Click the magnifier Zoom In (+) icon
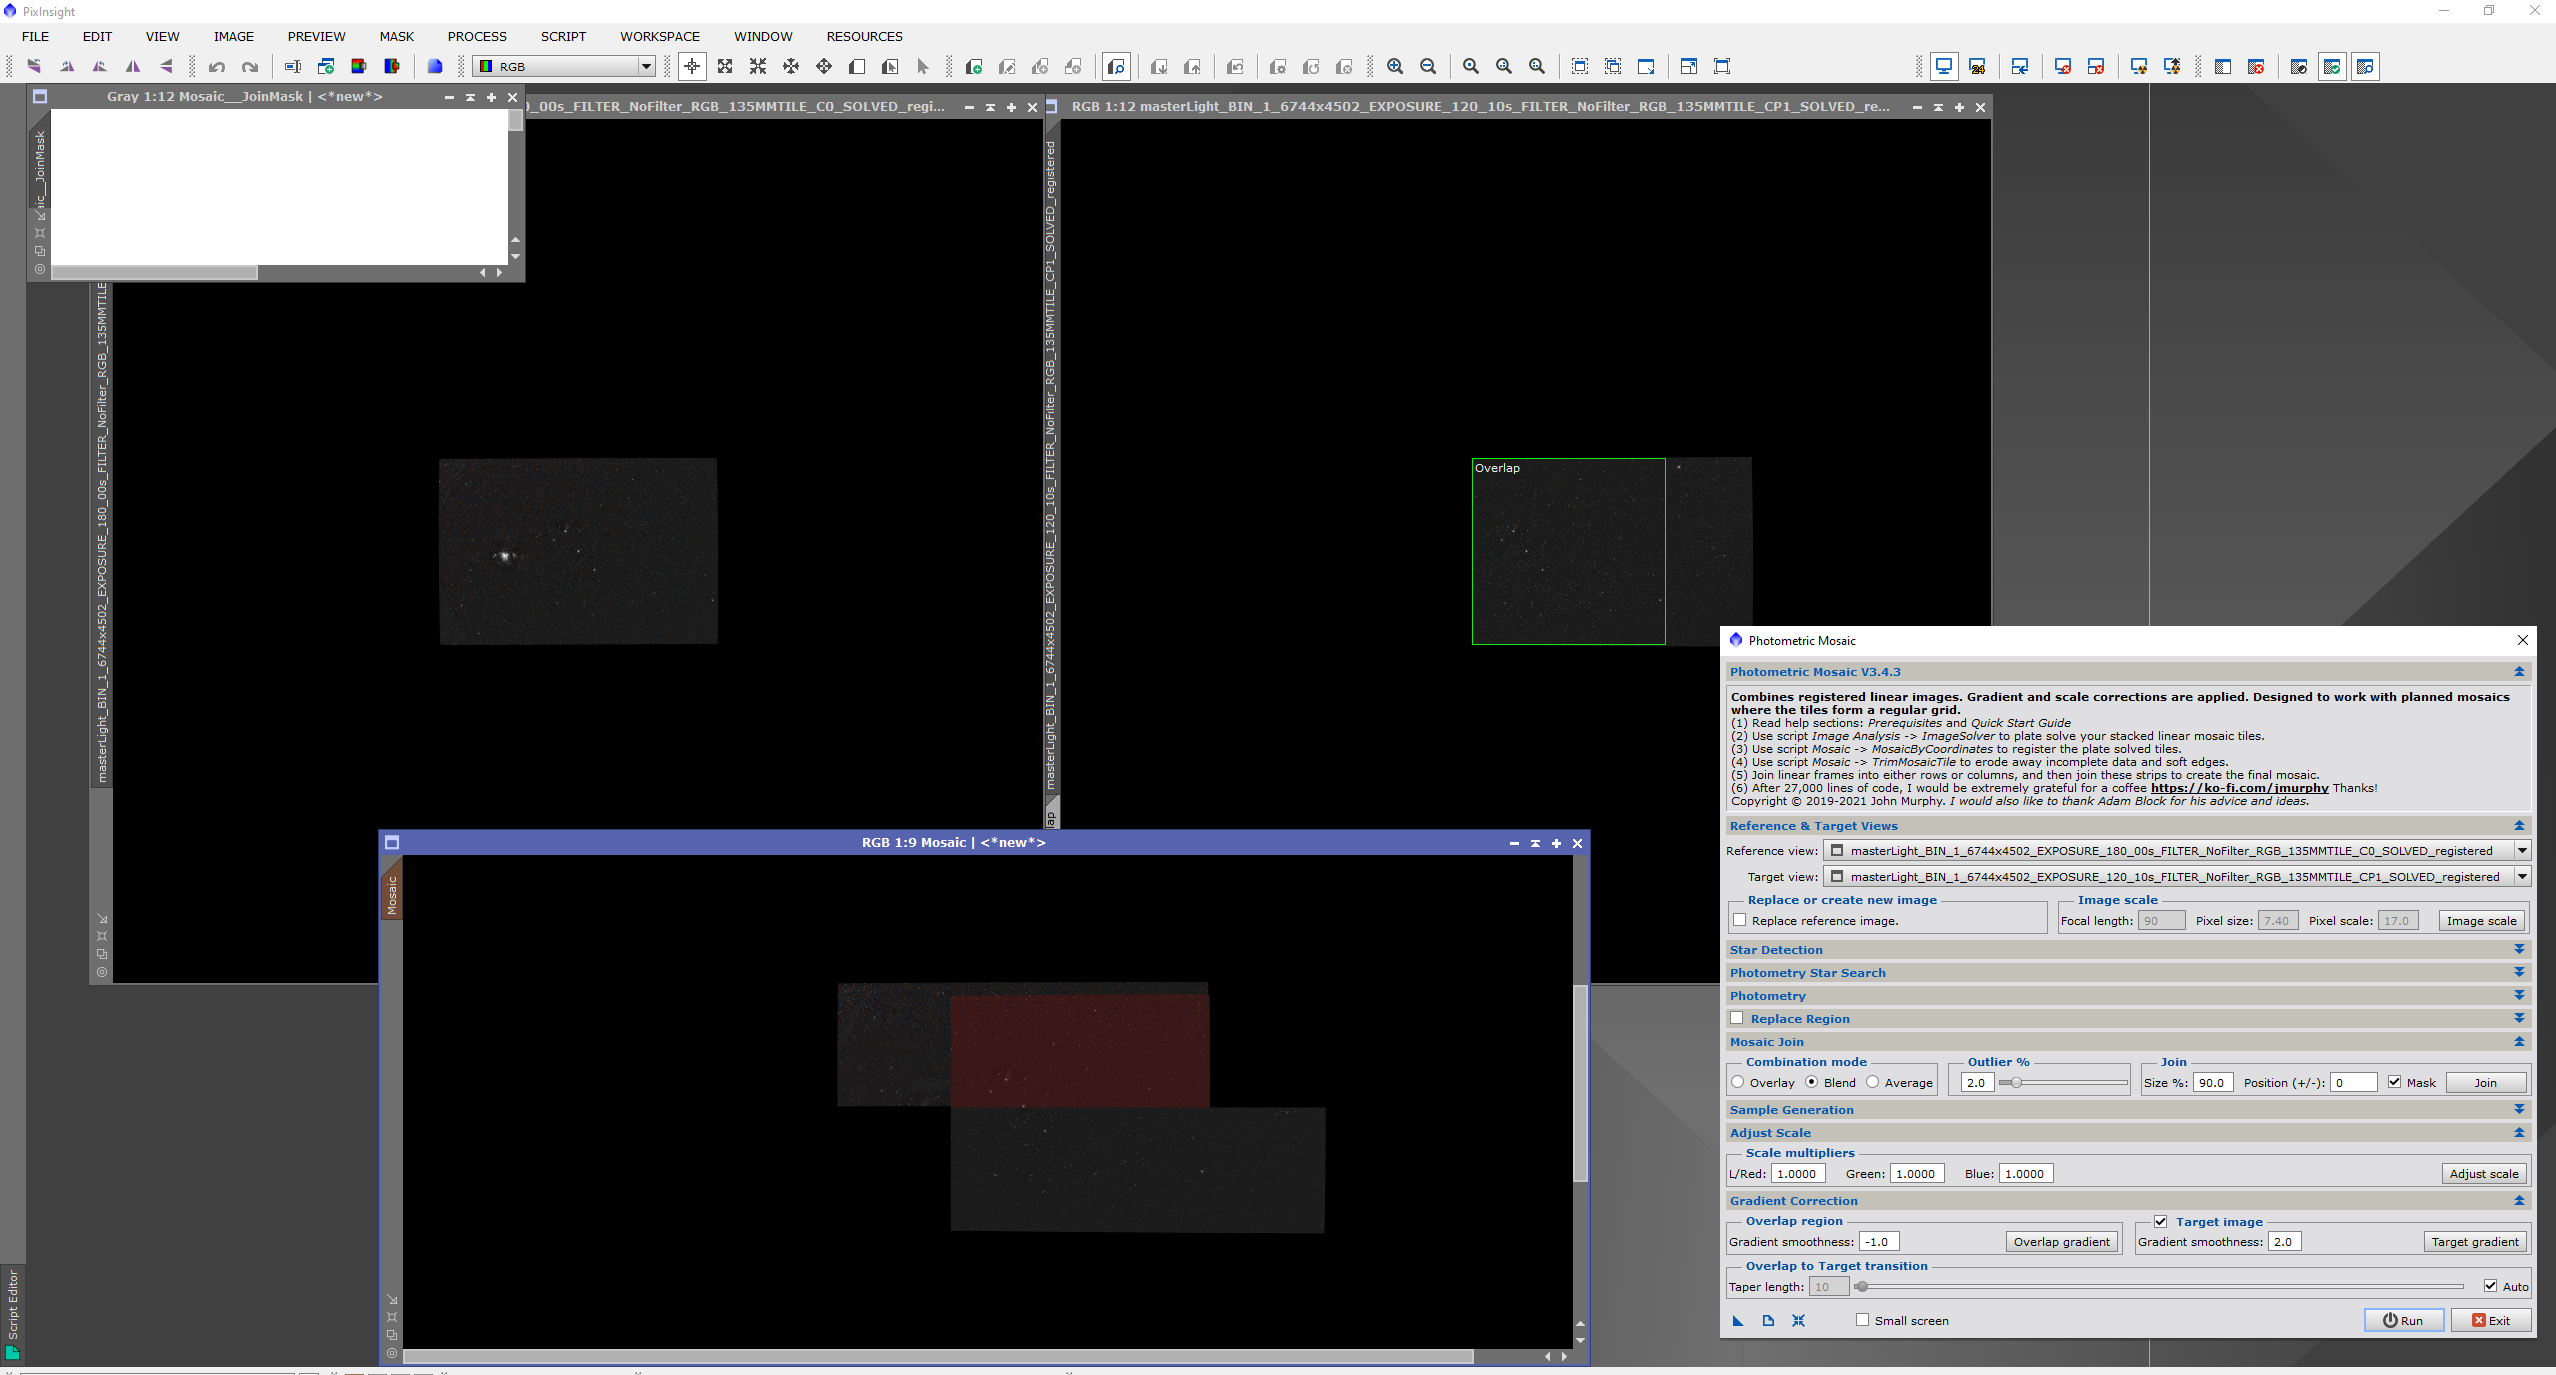Viewport: 2556px width, 1375px height. [x=1395, y=67]
